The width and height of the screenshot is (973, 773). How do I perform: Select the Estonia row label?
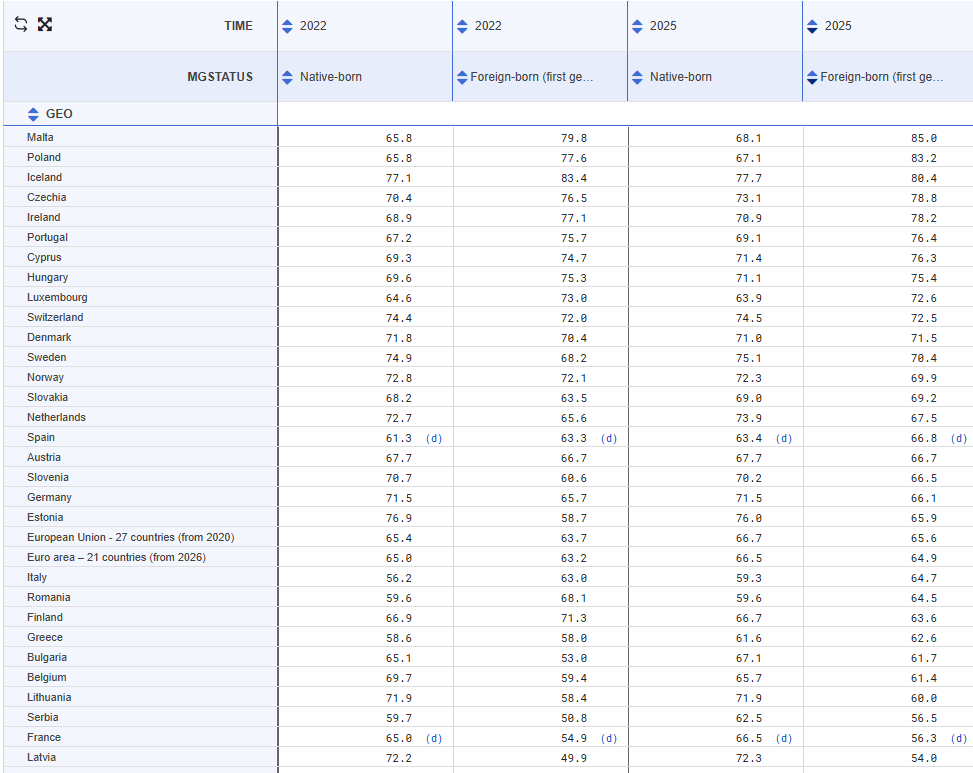[45, 517]
